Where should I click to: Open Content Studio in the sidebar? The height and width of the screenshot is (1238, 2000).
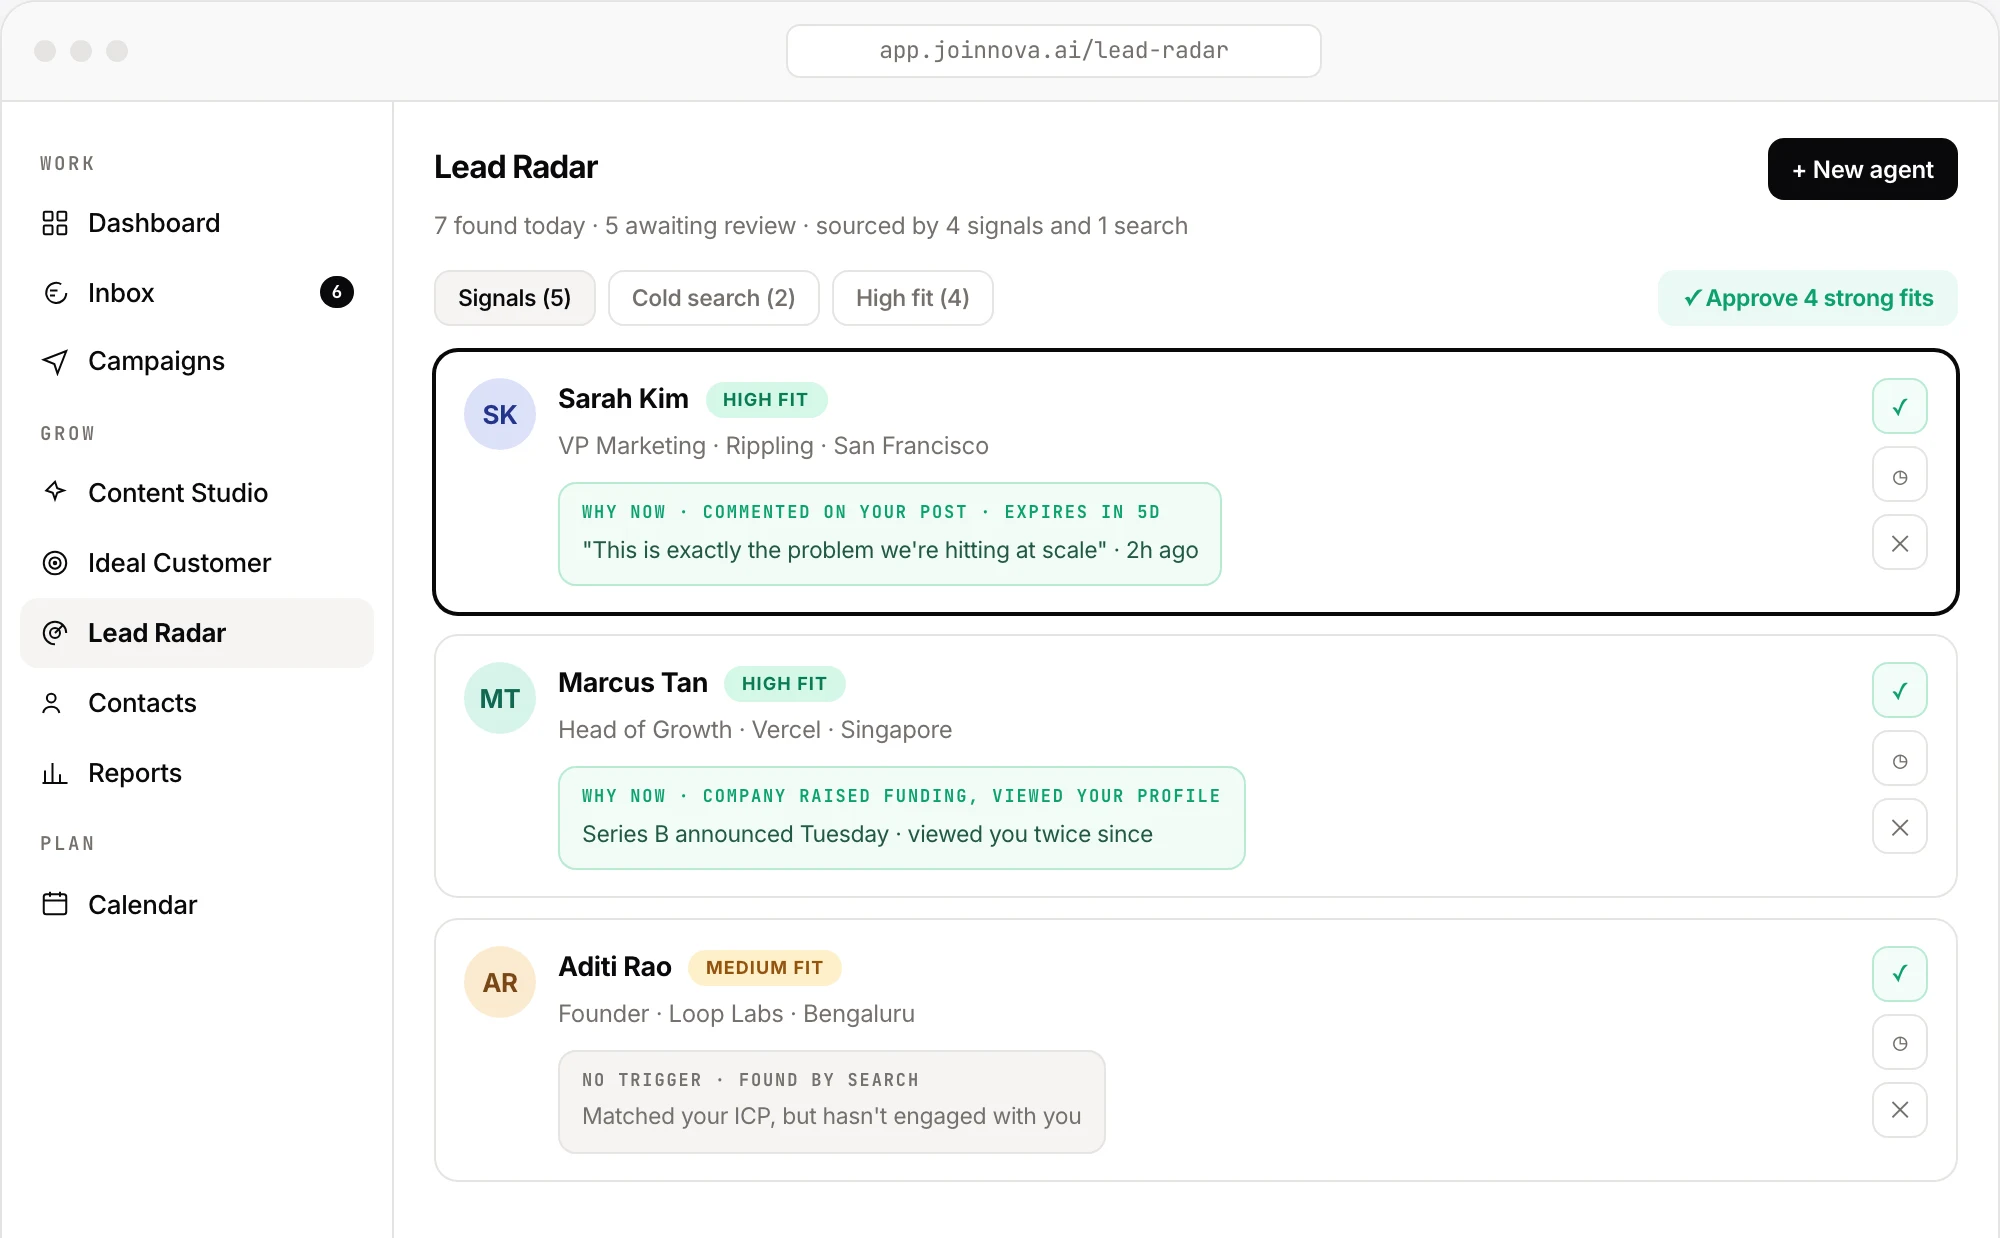197,493
